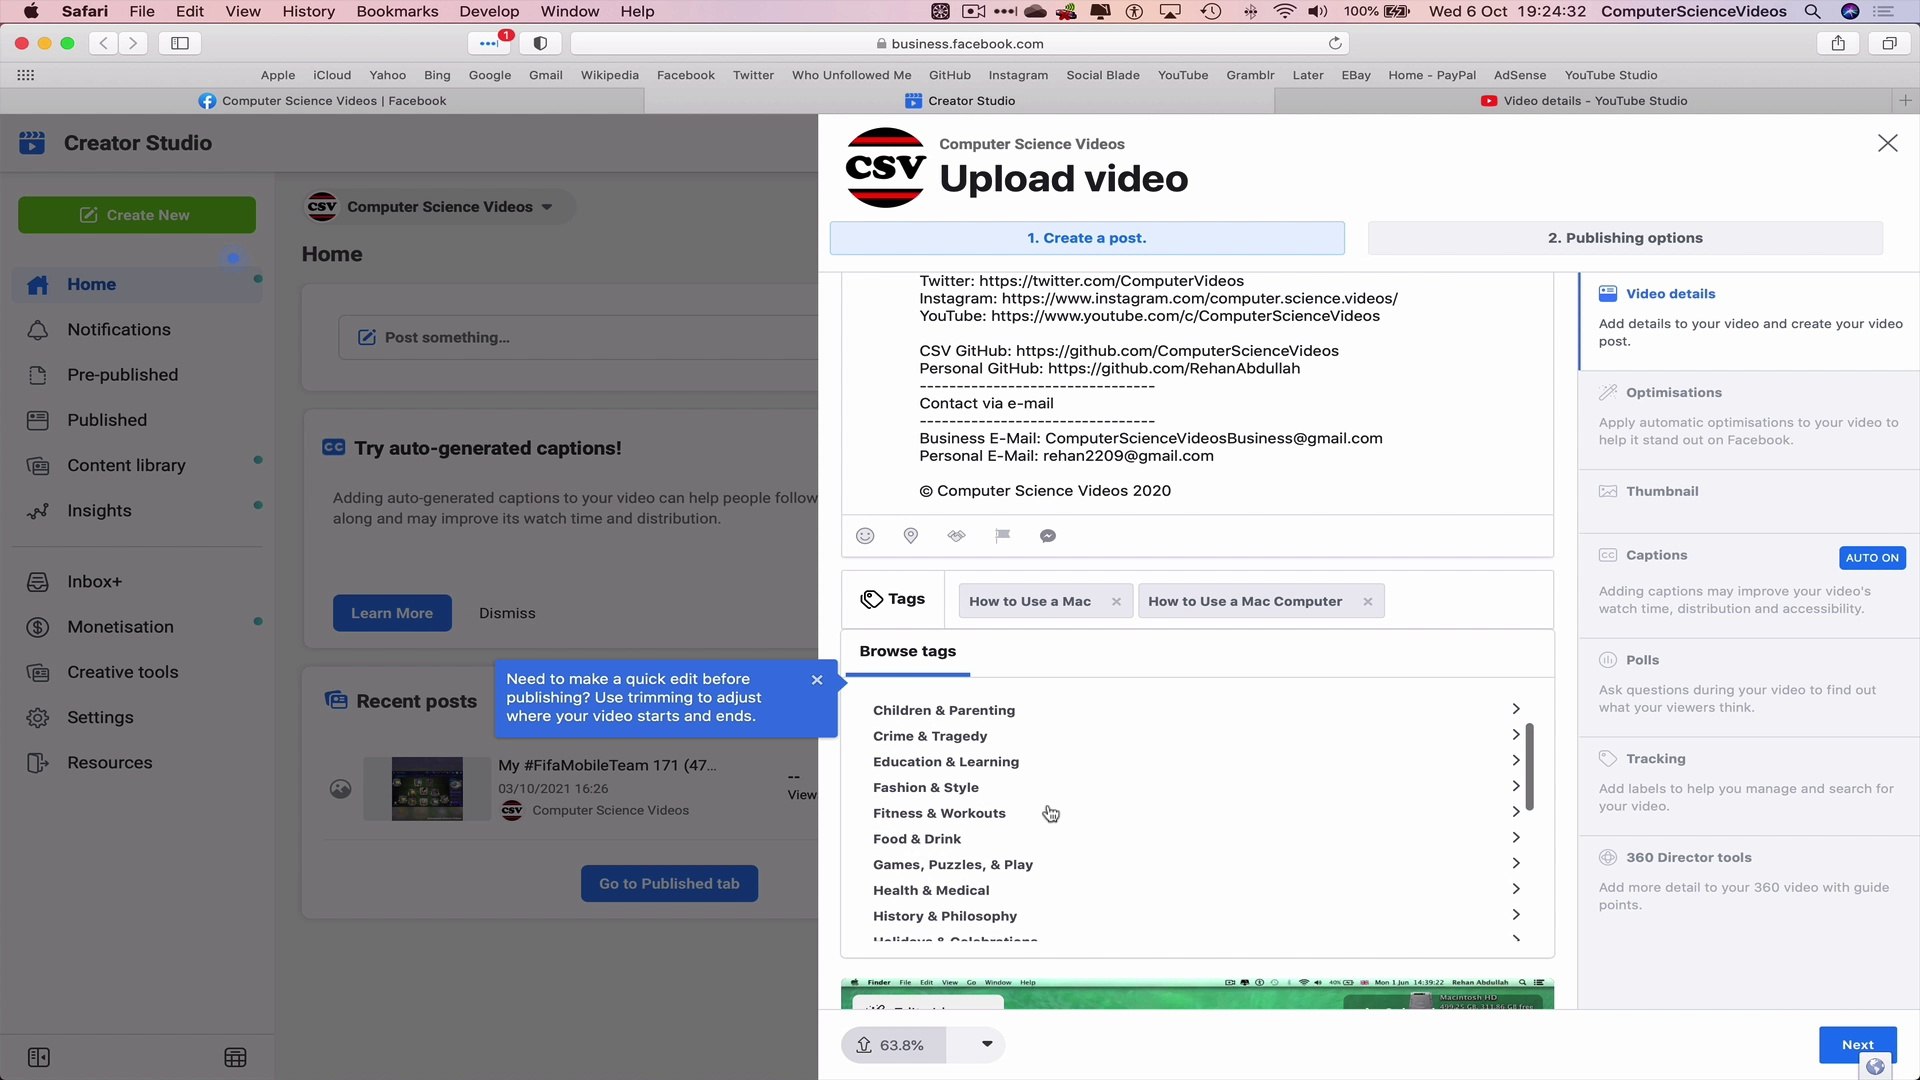Image resolution: width=1920 pixels, height=1080 pixels.
Task: Select the Insights graph icon in sidebar
Action: click(x=38, y=511)
